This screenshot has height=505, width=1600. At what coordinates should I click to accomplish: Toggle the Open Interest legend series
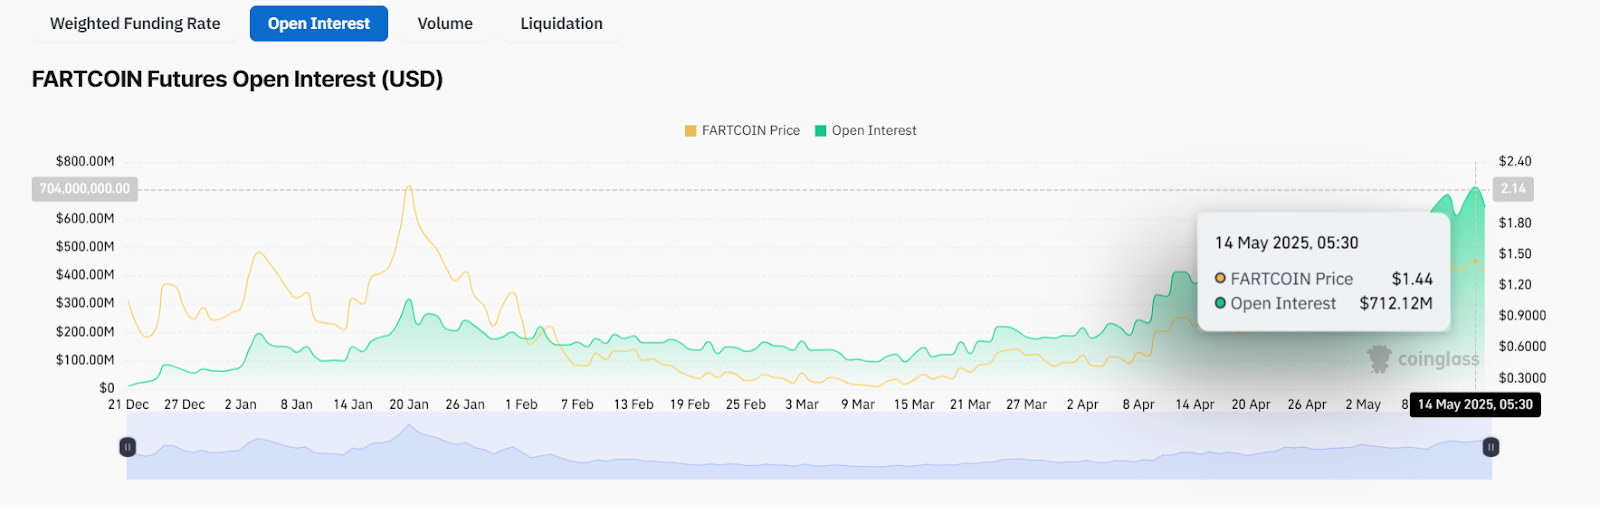866,130
